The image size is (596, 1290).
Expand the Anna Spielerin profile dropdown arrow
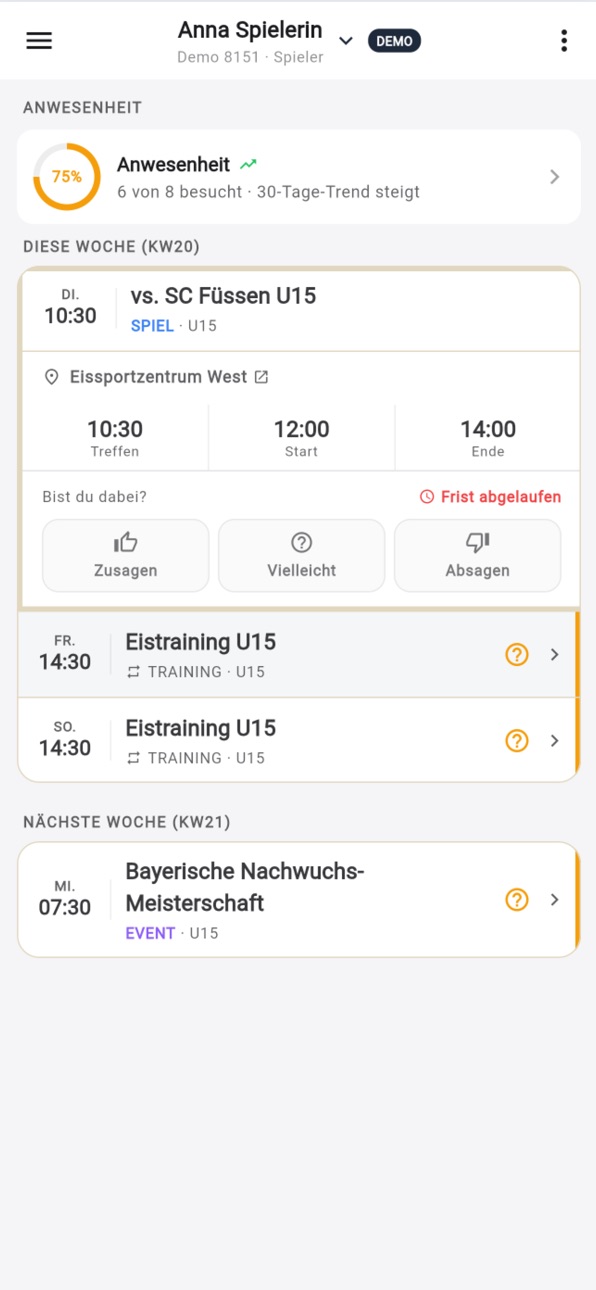(346, 41)
